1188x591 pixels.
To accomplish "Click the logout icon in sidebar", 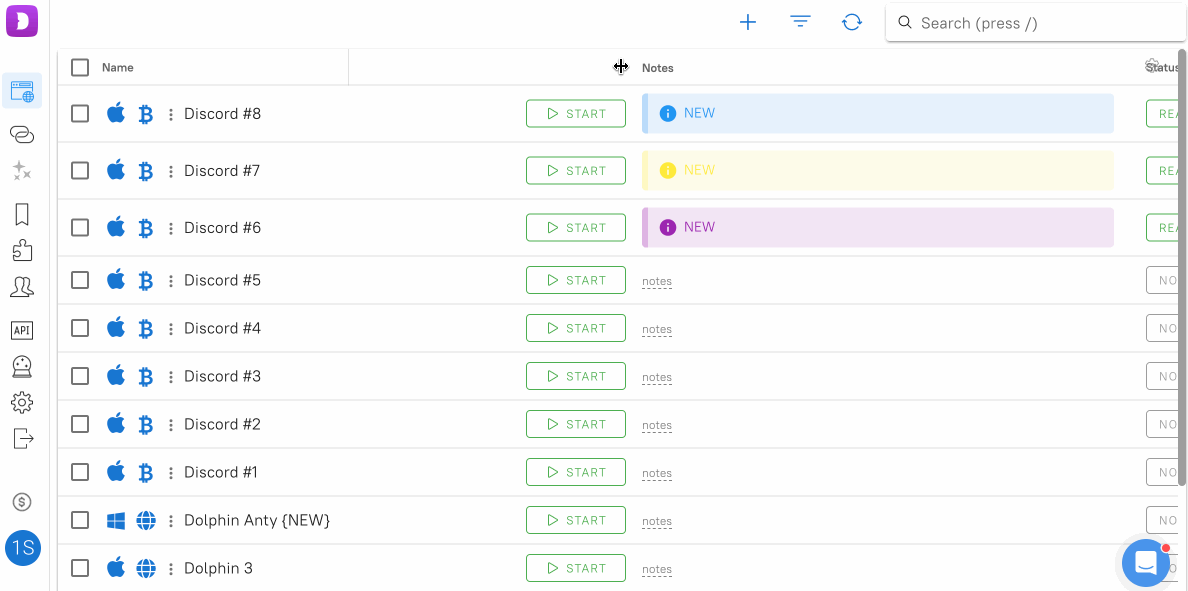I will point(22,438).
